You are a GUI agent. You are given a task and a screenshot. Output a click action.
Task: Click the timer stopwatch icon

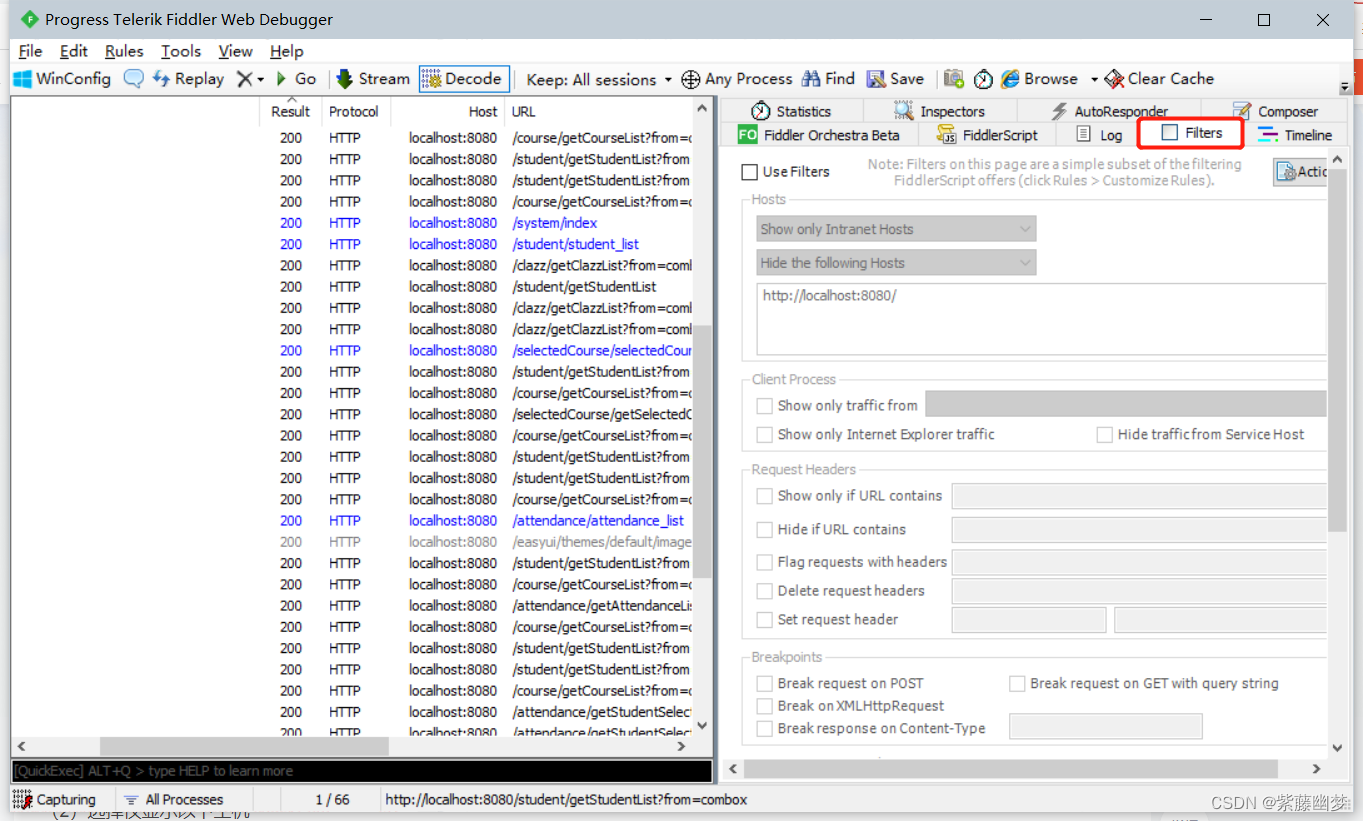point(983,79)
